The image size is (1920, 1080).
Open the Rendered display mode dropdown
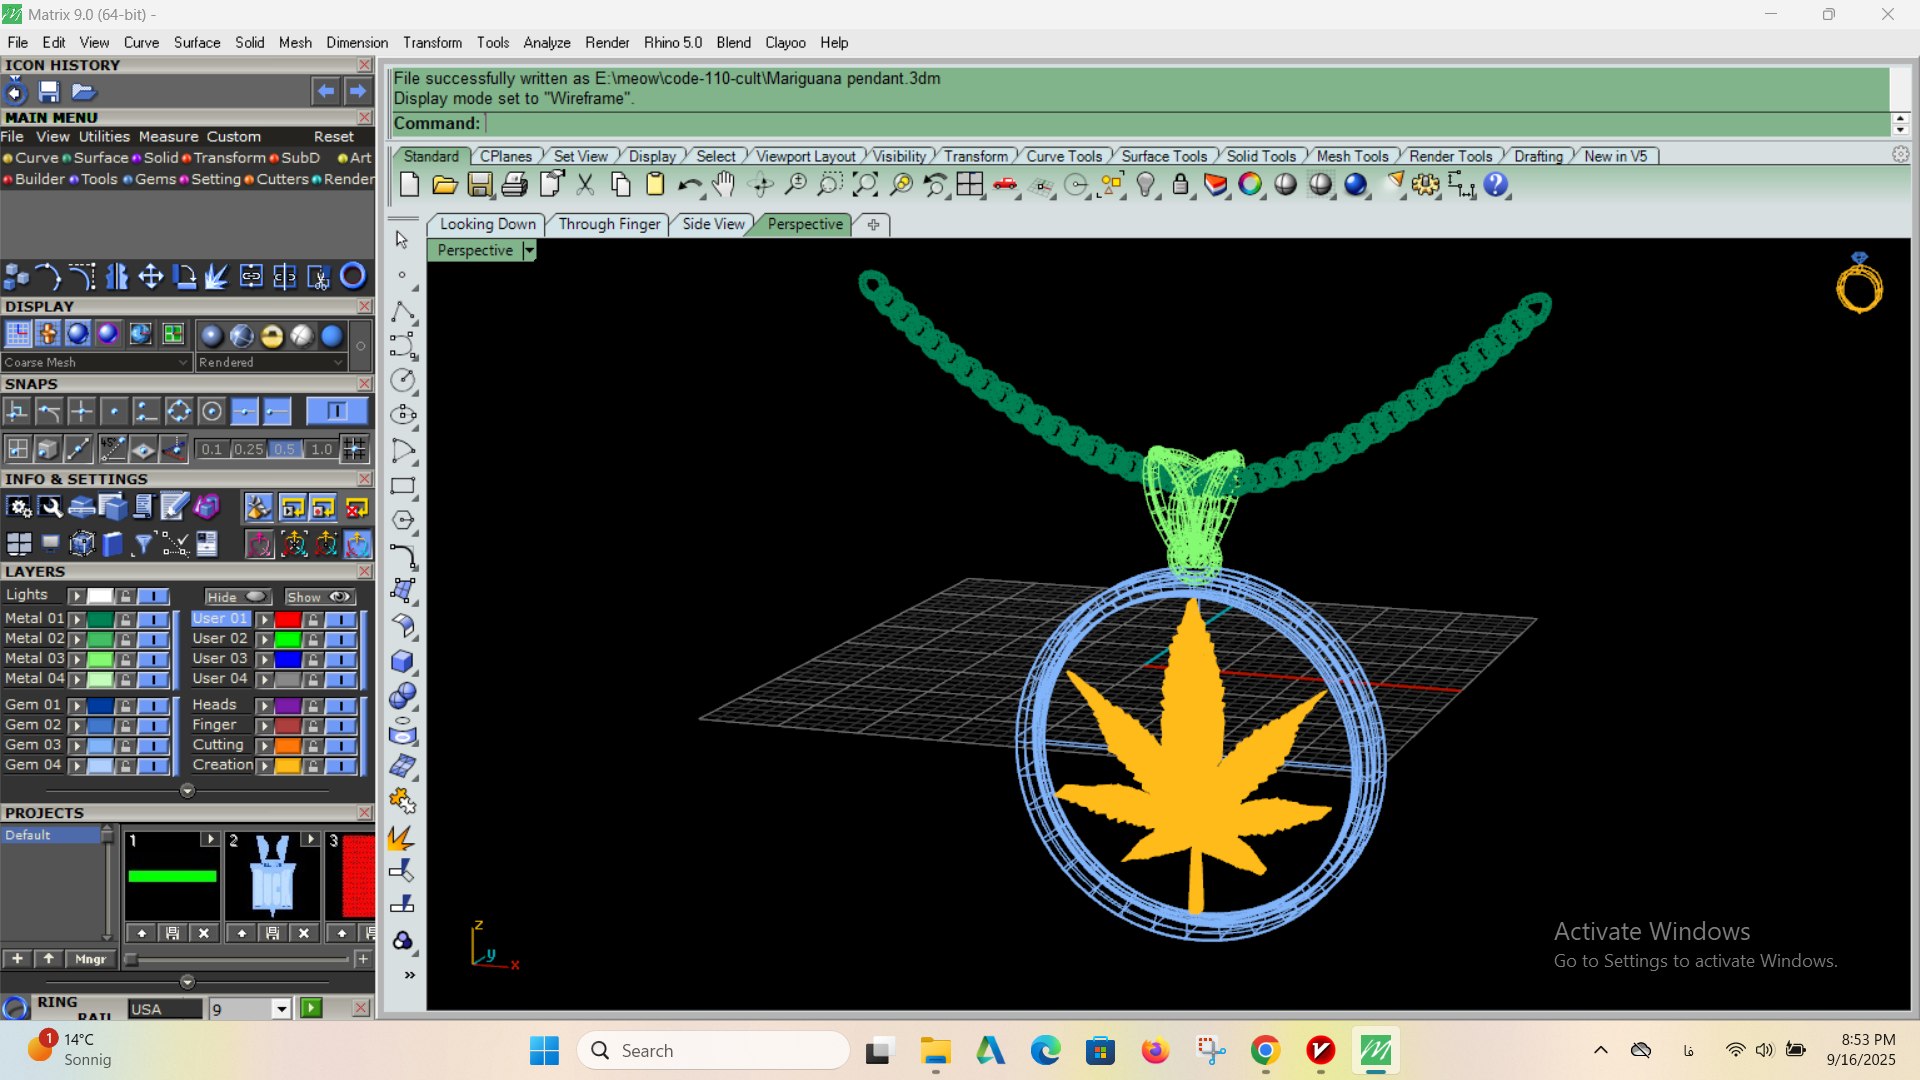coord(271,362)
